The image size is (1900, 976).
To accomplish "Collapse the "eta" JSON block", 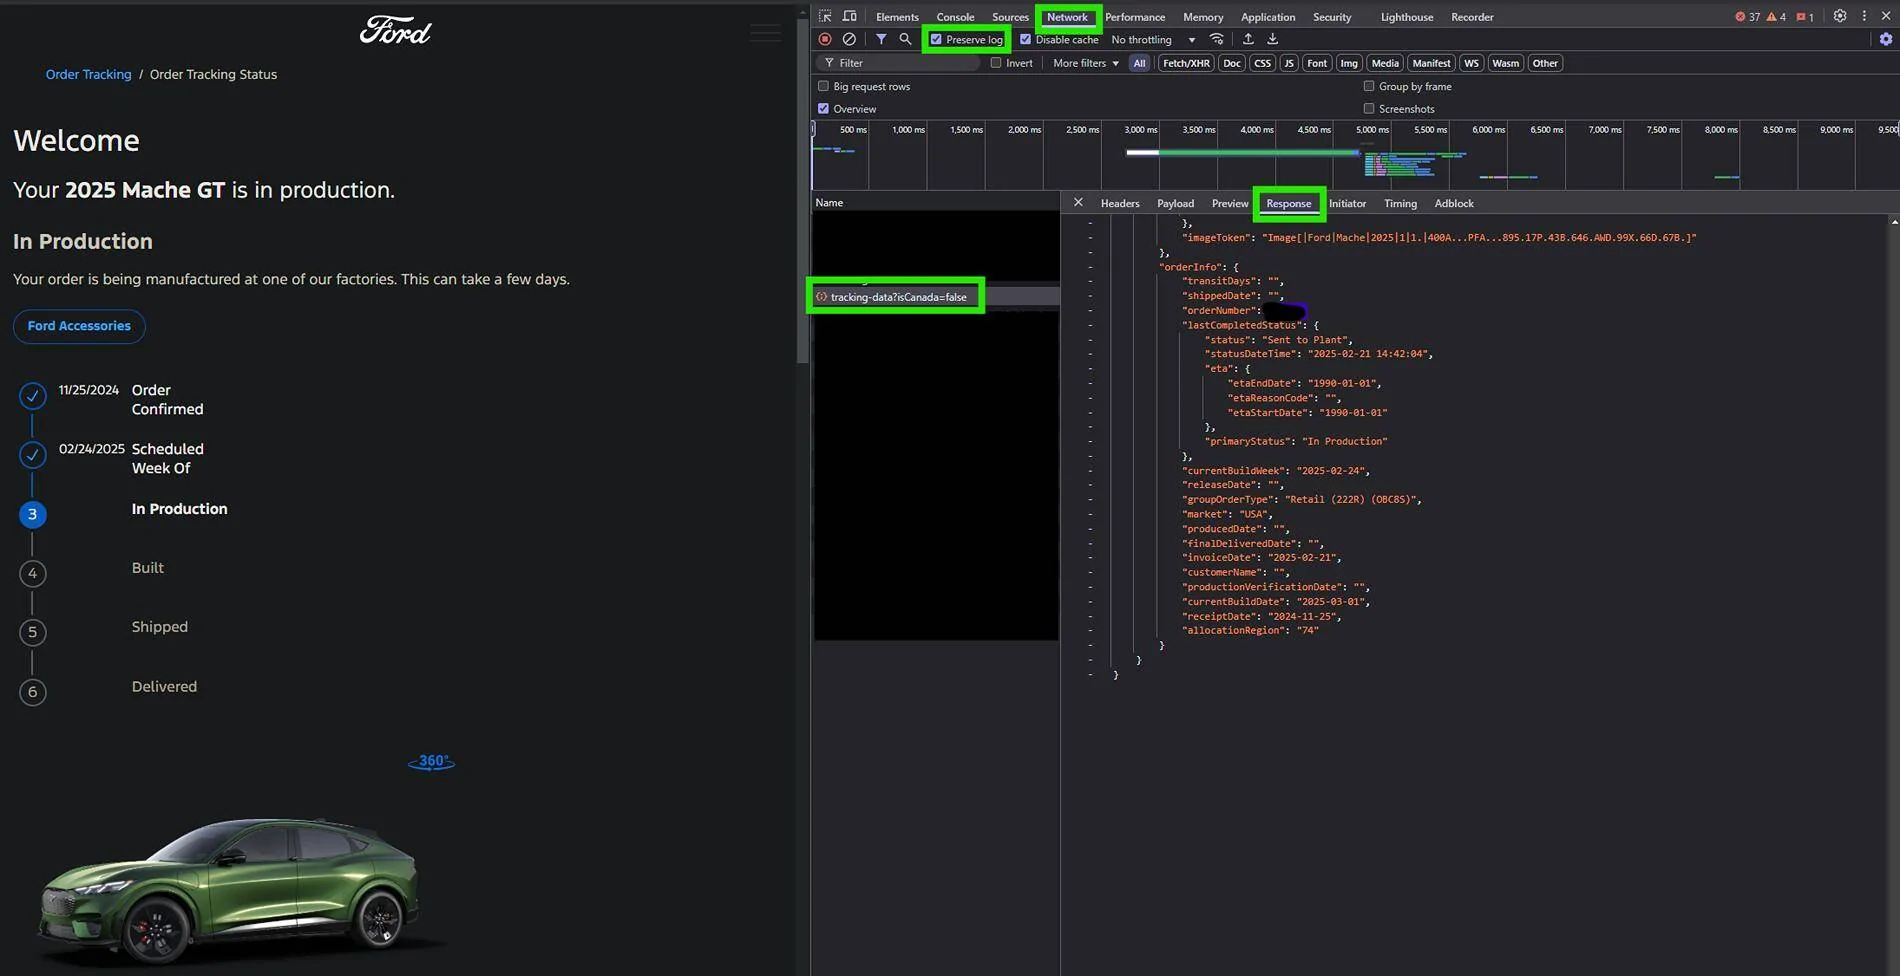I will coord(1089,369).
